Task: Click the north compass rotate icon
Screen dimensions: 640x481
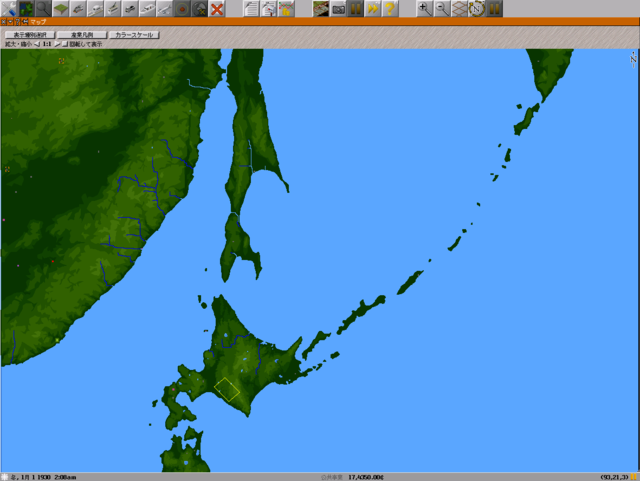Action: point(477,9)
